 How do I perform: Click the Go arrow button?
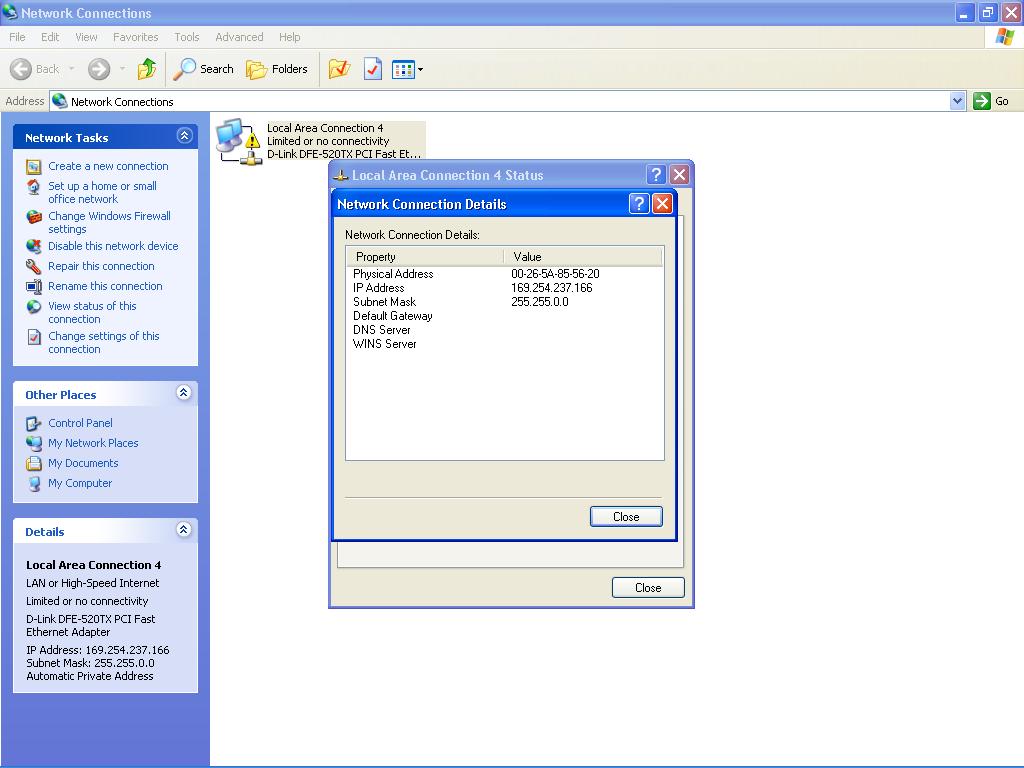[992, 101]
